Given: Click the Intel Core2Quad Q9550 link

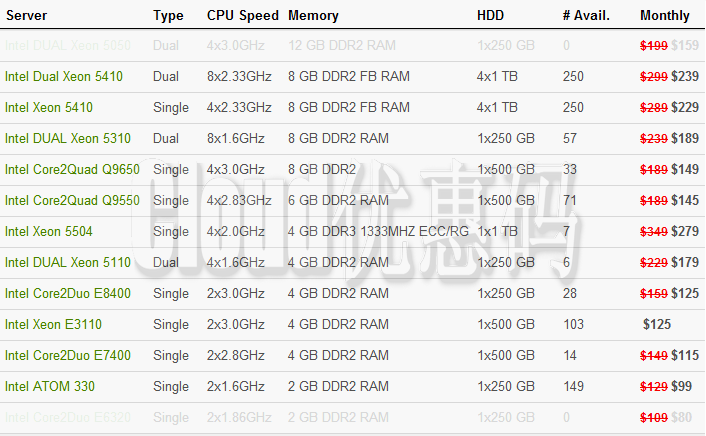Looking at the screenshot, I should pos(72,200).
